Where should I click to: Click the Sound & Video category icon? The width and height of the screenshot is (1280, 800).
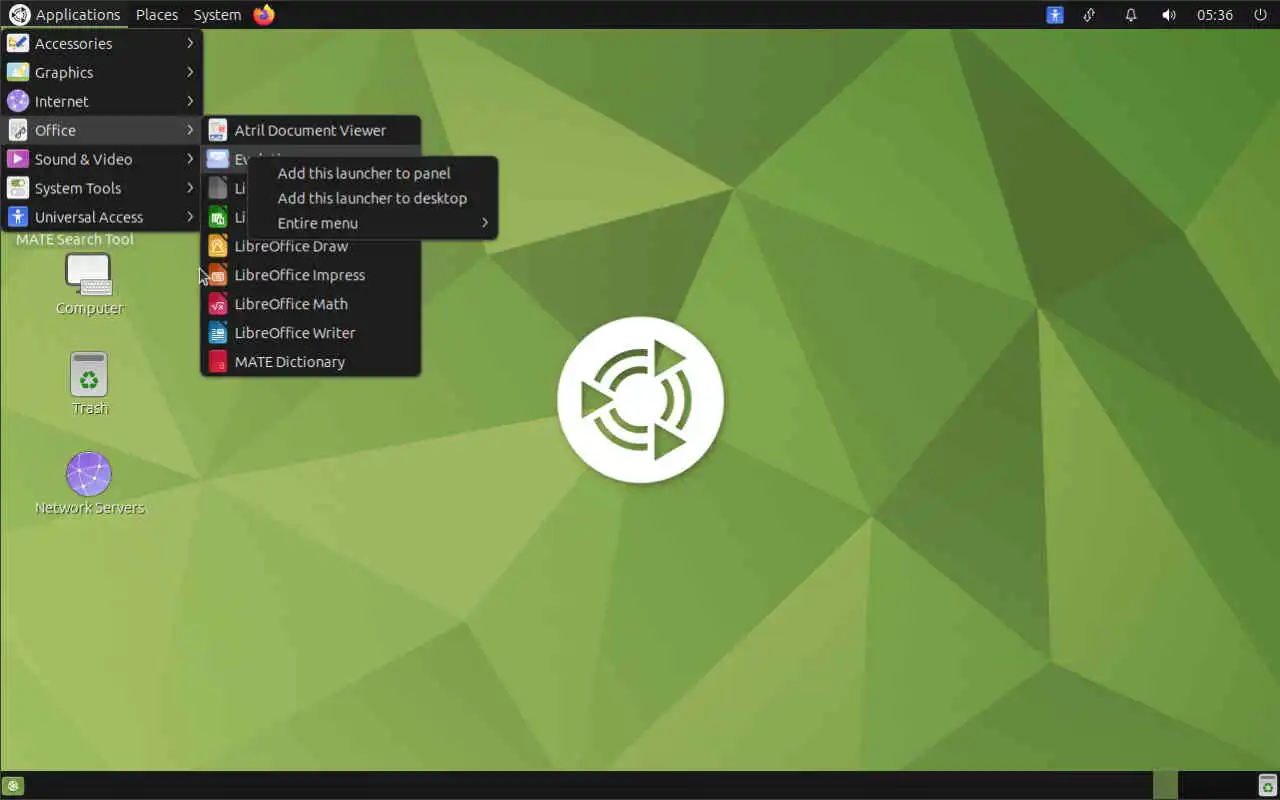click(18, 159)
